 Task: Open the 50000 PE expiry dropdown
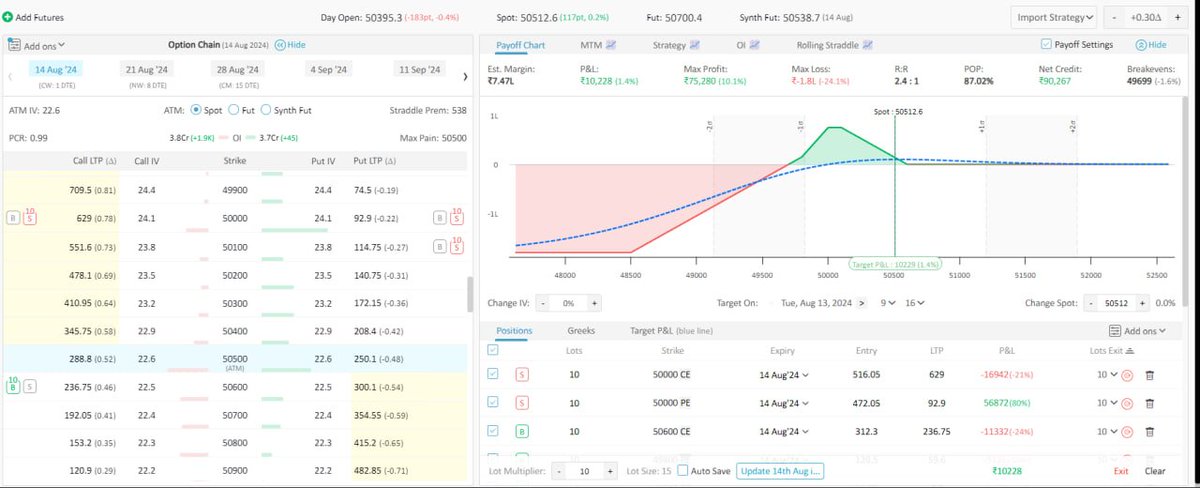(x=783, y=402)
